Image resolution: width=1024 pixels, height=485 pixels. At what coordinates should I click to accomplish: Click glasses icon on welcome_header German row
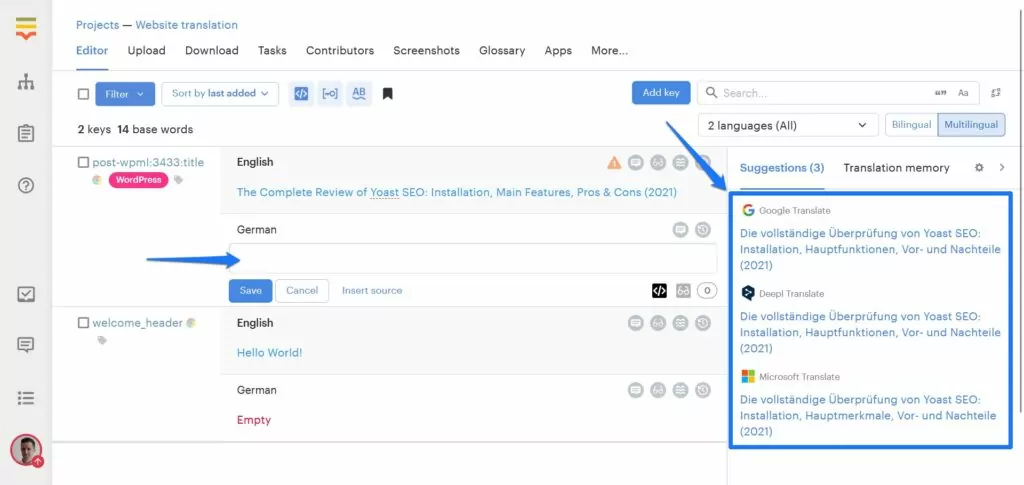[658, 390]
